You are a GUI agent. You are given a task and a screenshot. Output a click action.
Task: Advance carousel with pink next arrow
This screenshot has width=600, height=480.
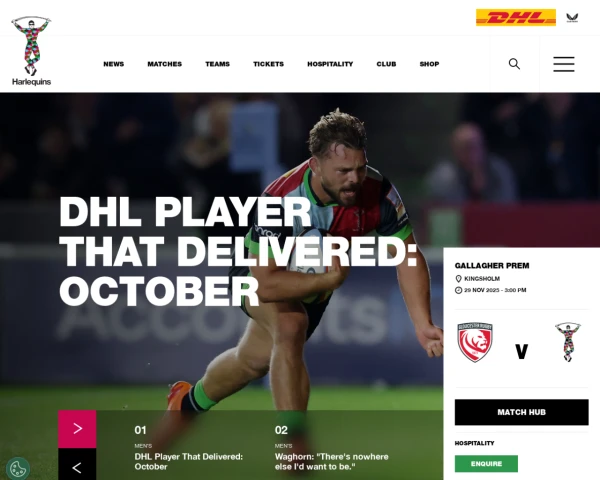[77, 429]
